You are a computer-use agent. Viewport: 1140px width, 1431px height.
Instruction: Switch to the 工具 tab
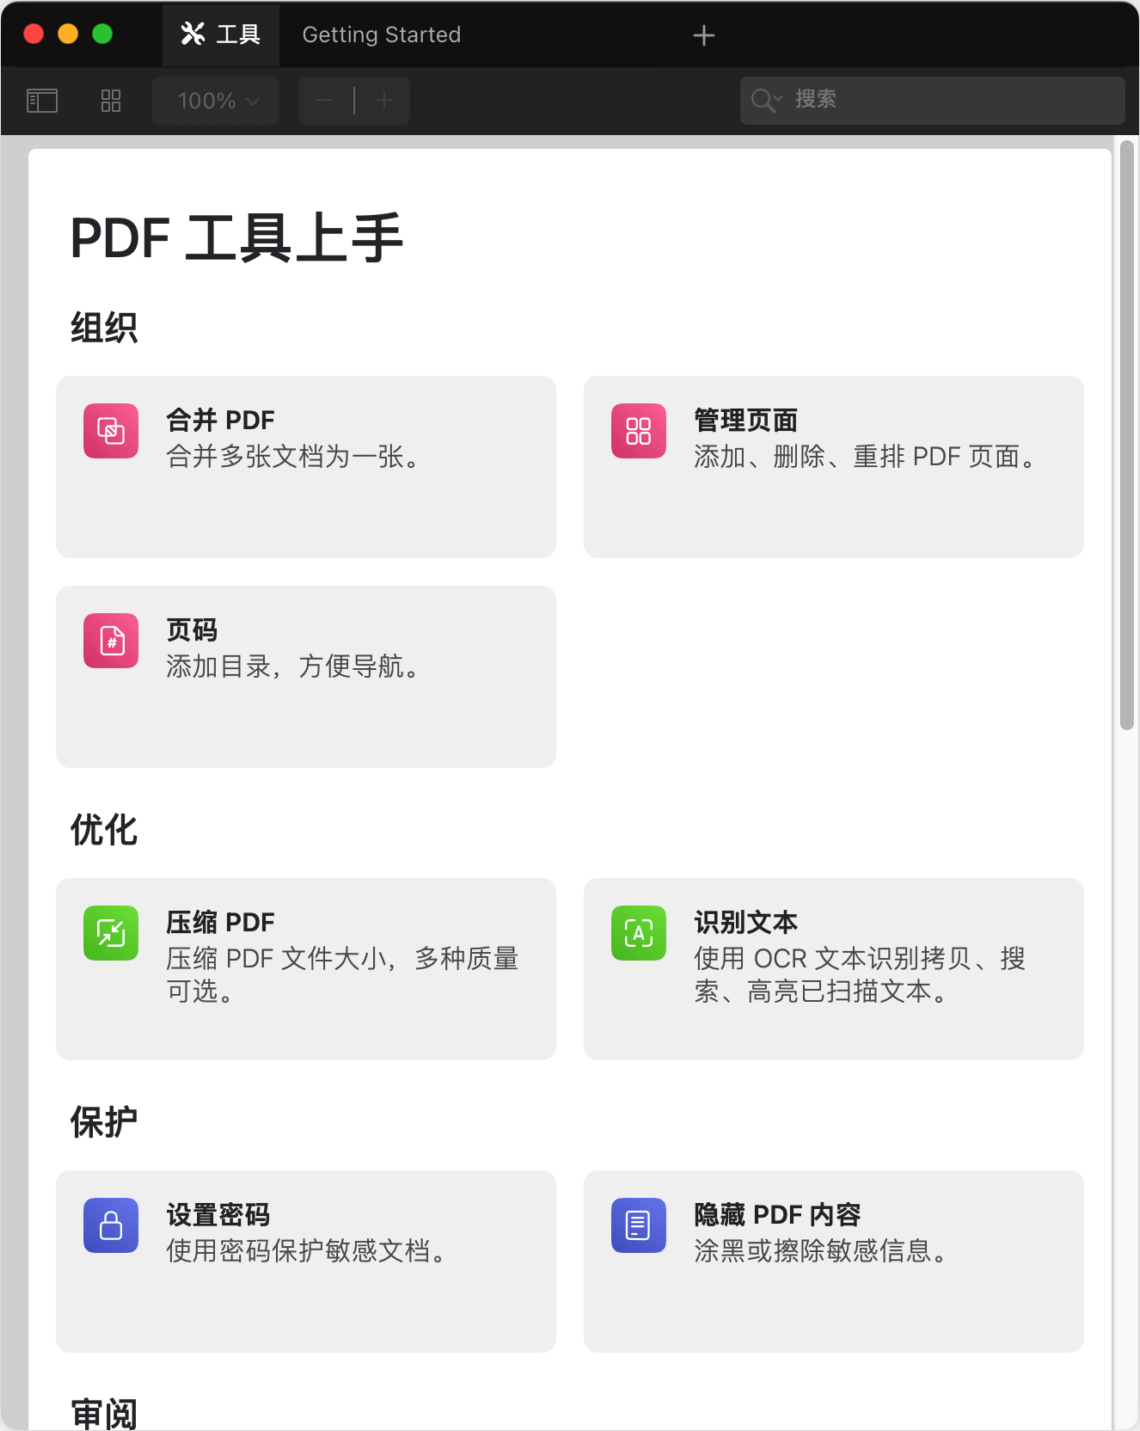pyautogui.click(x=221, y=35)
